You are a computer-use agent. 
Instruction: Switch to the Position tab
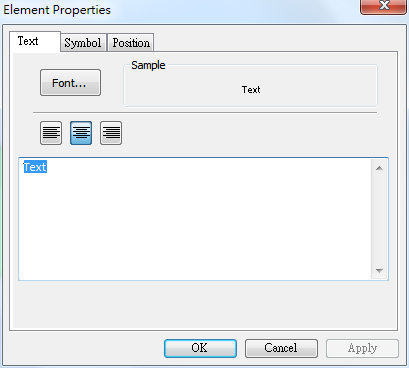131,43
